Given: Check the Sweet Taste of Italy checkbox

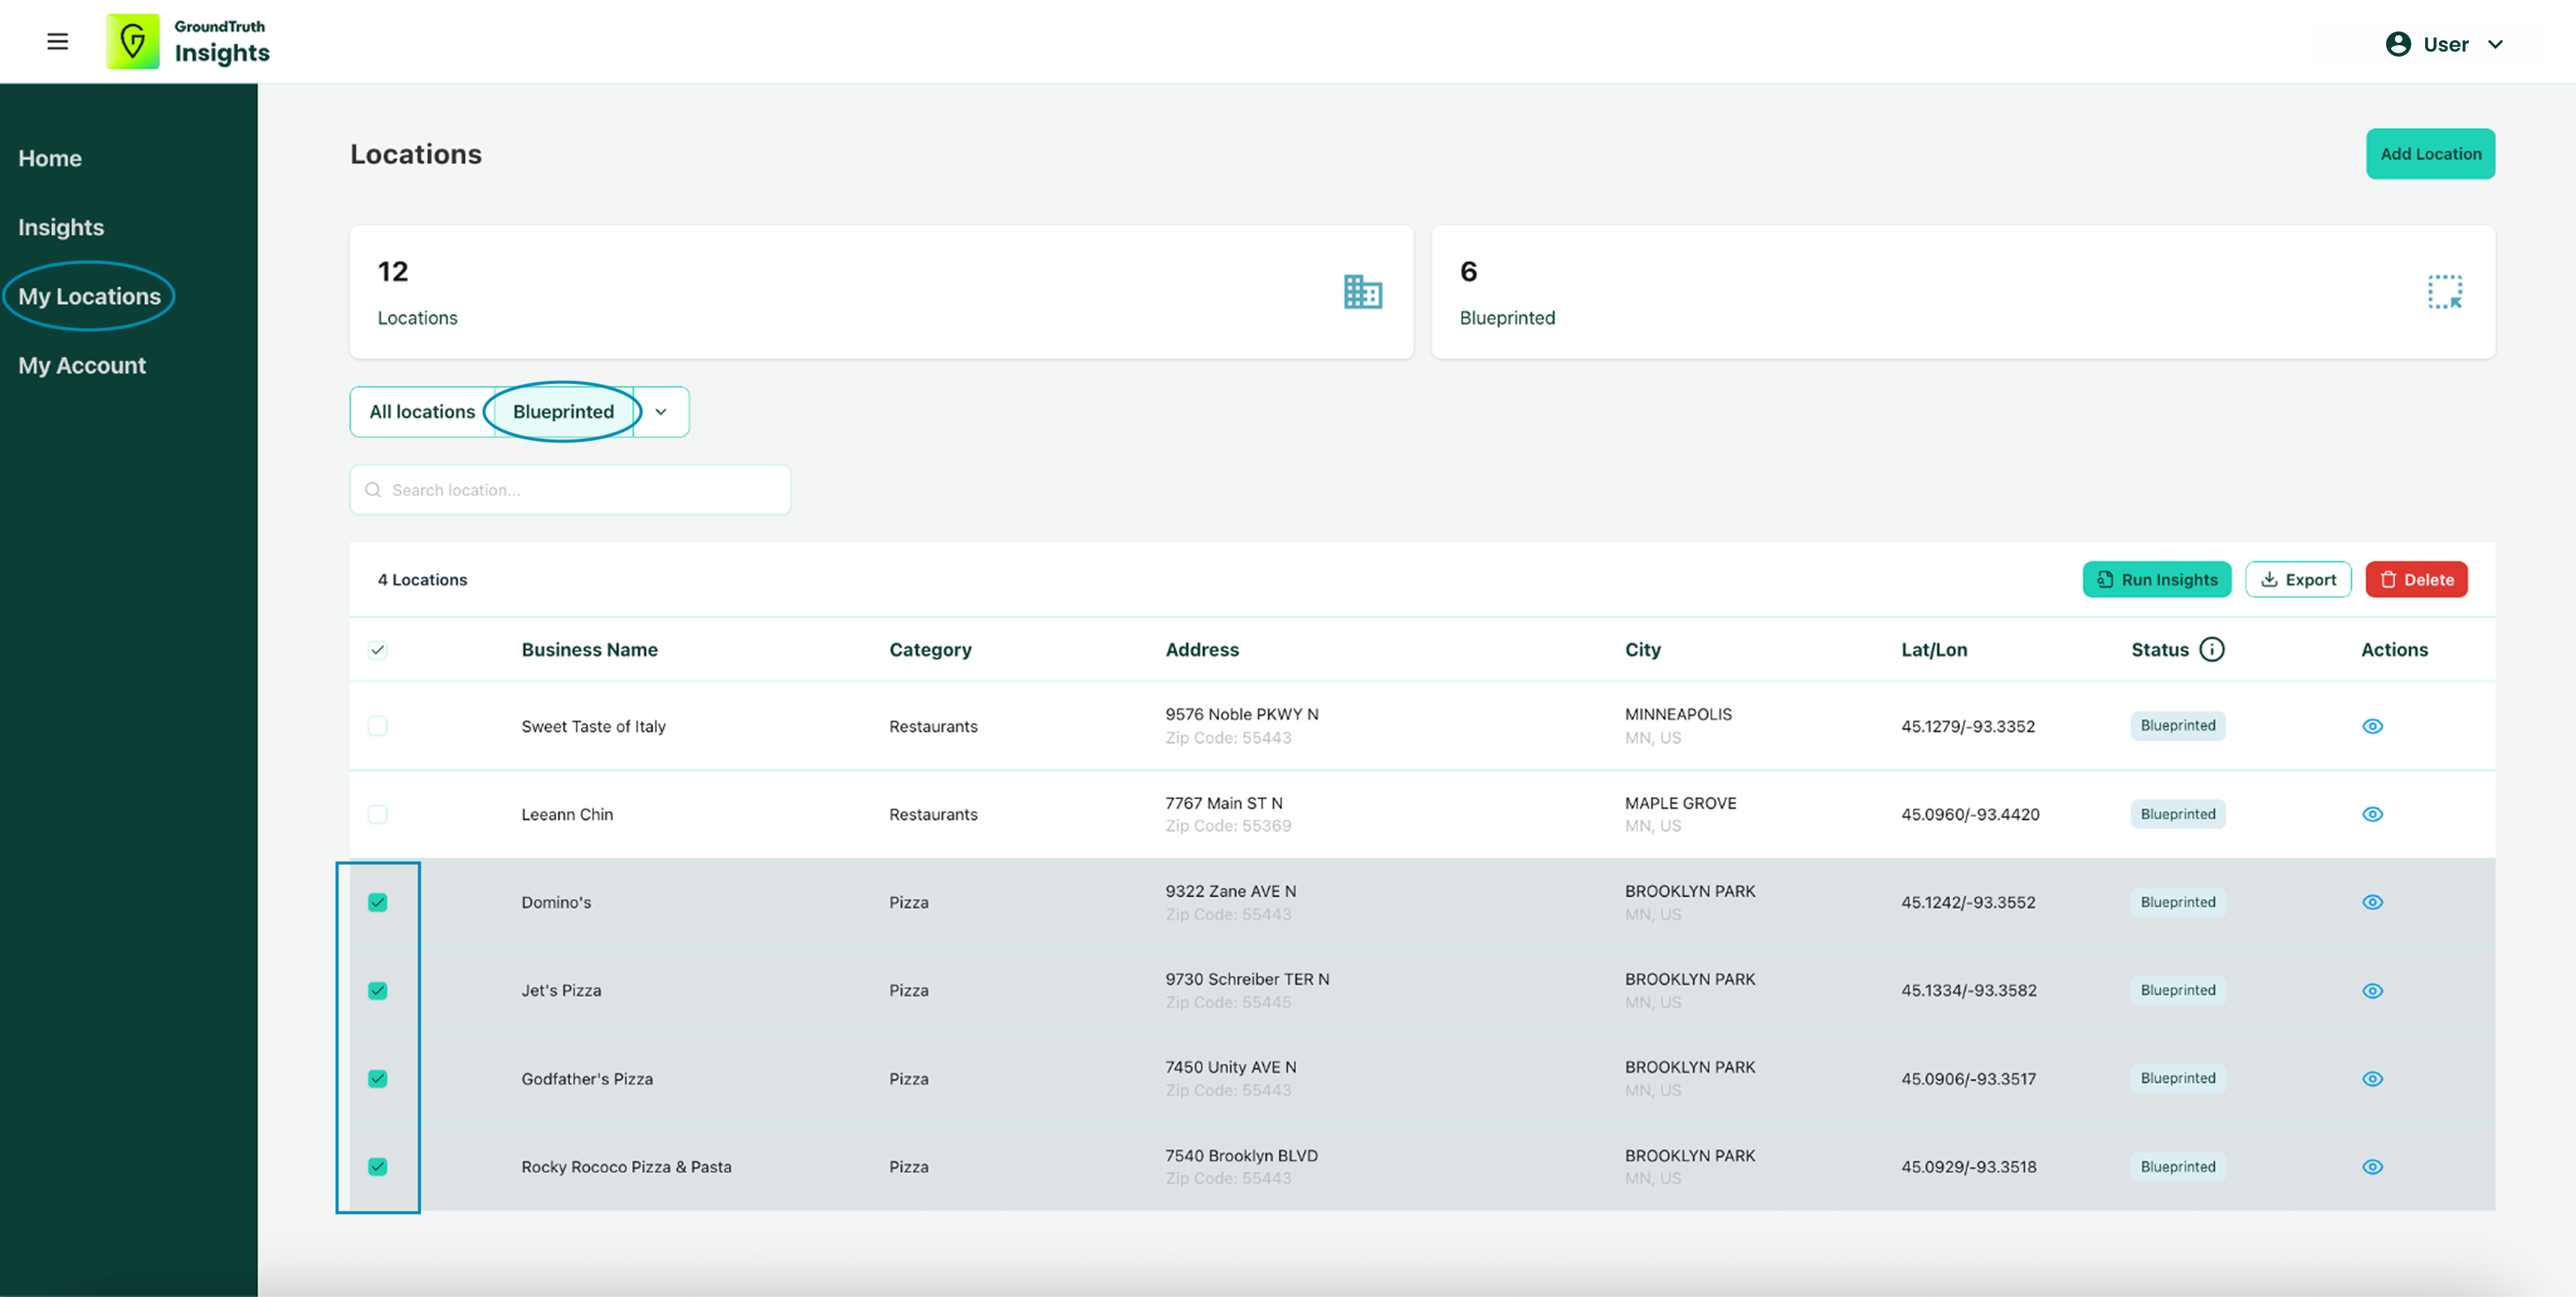Looking at the screenshot, I should pos(377,726).
